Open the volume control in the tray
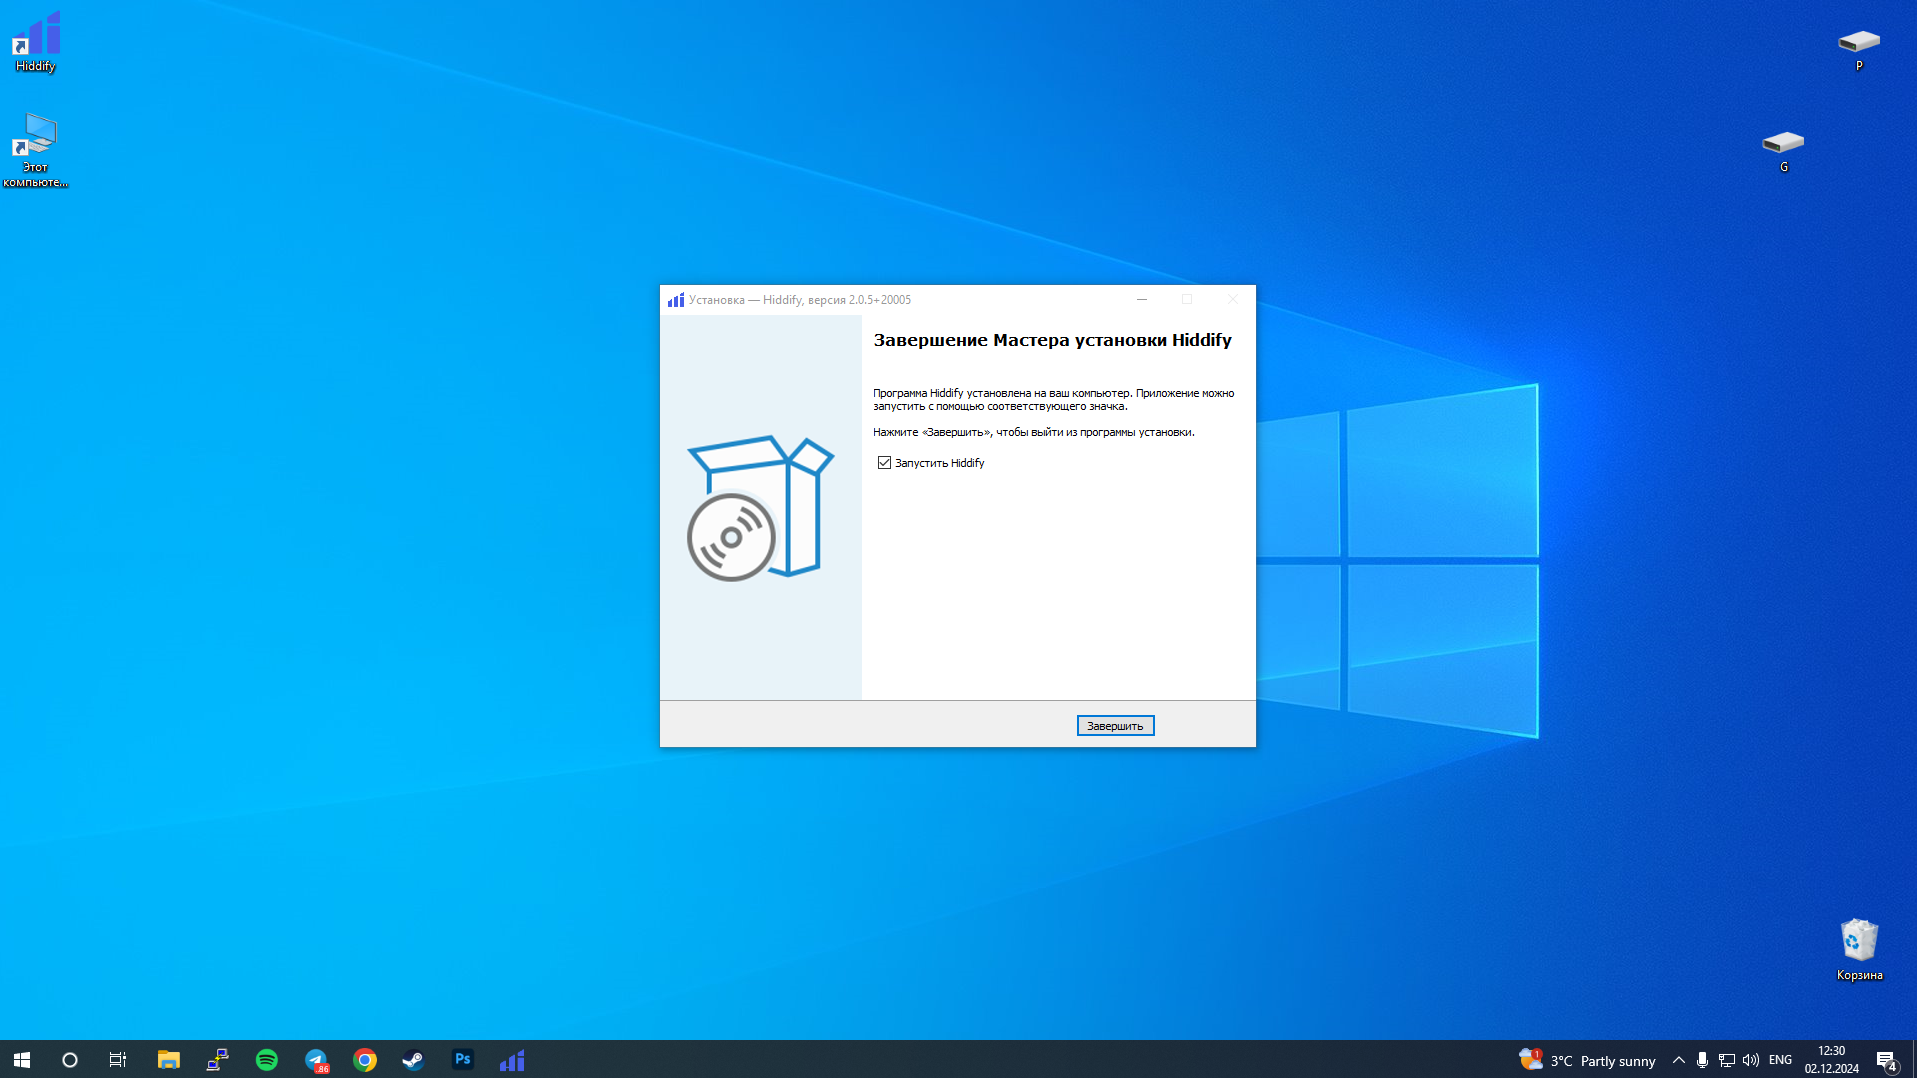Viewport: 1917px width, 1078px height. pyautogui.click(x=1751, y=1060)
